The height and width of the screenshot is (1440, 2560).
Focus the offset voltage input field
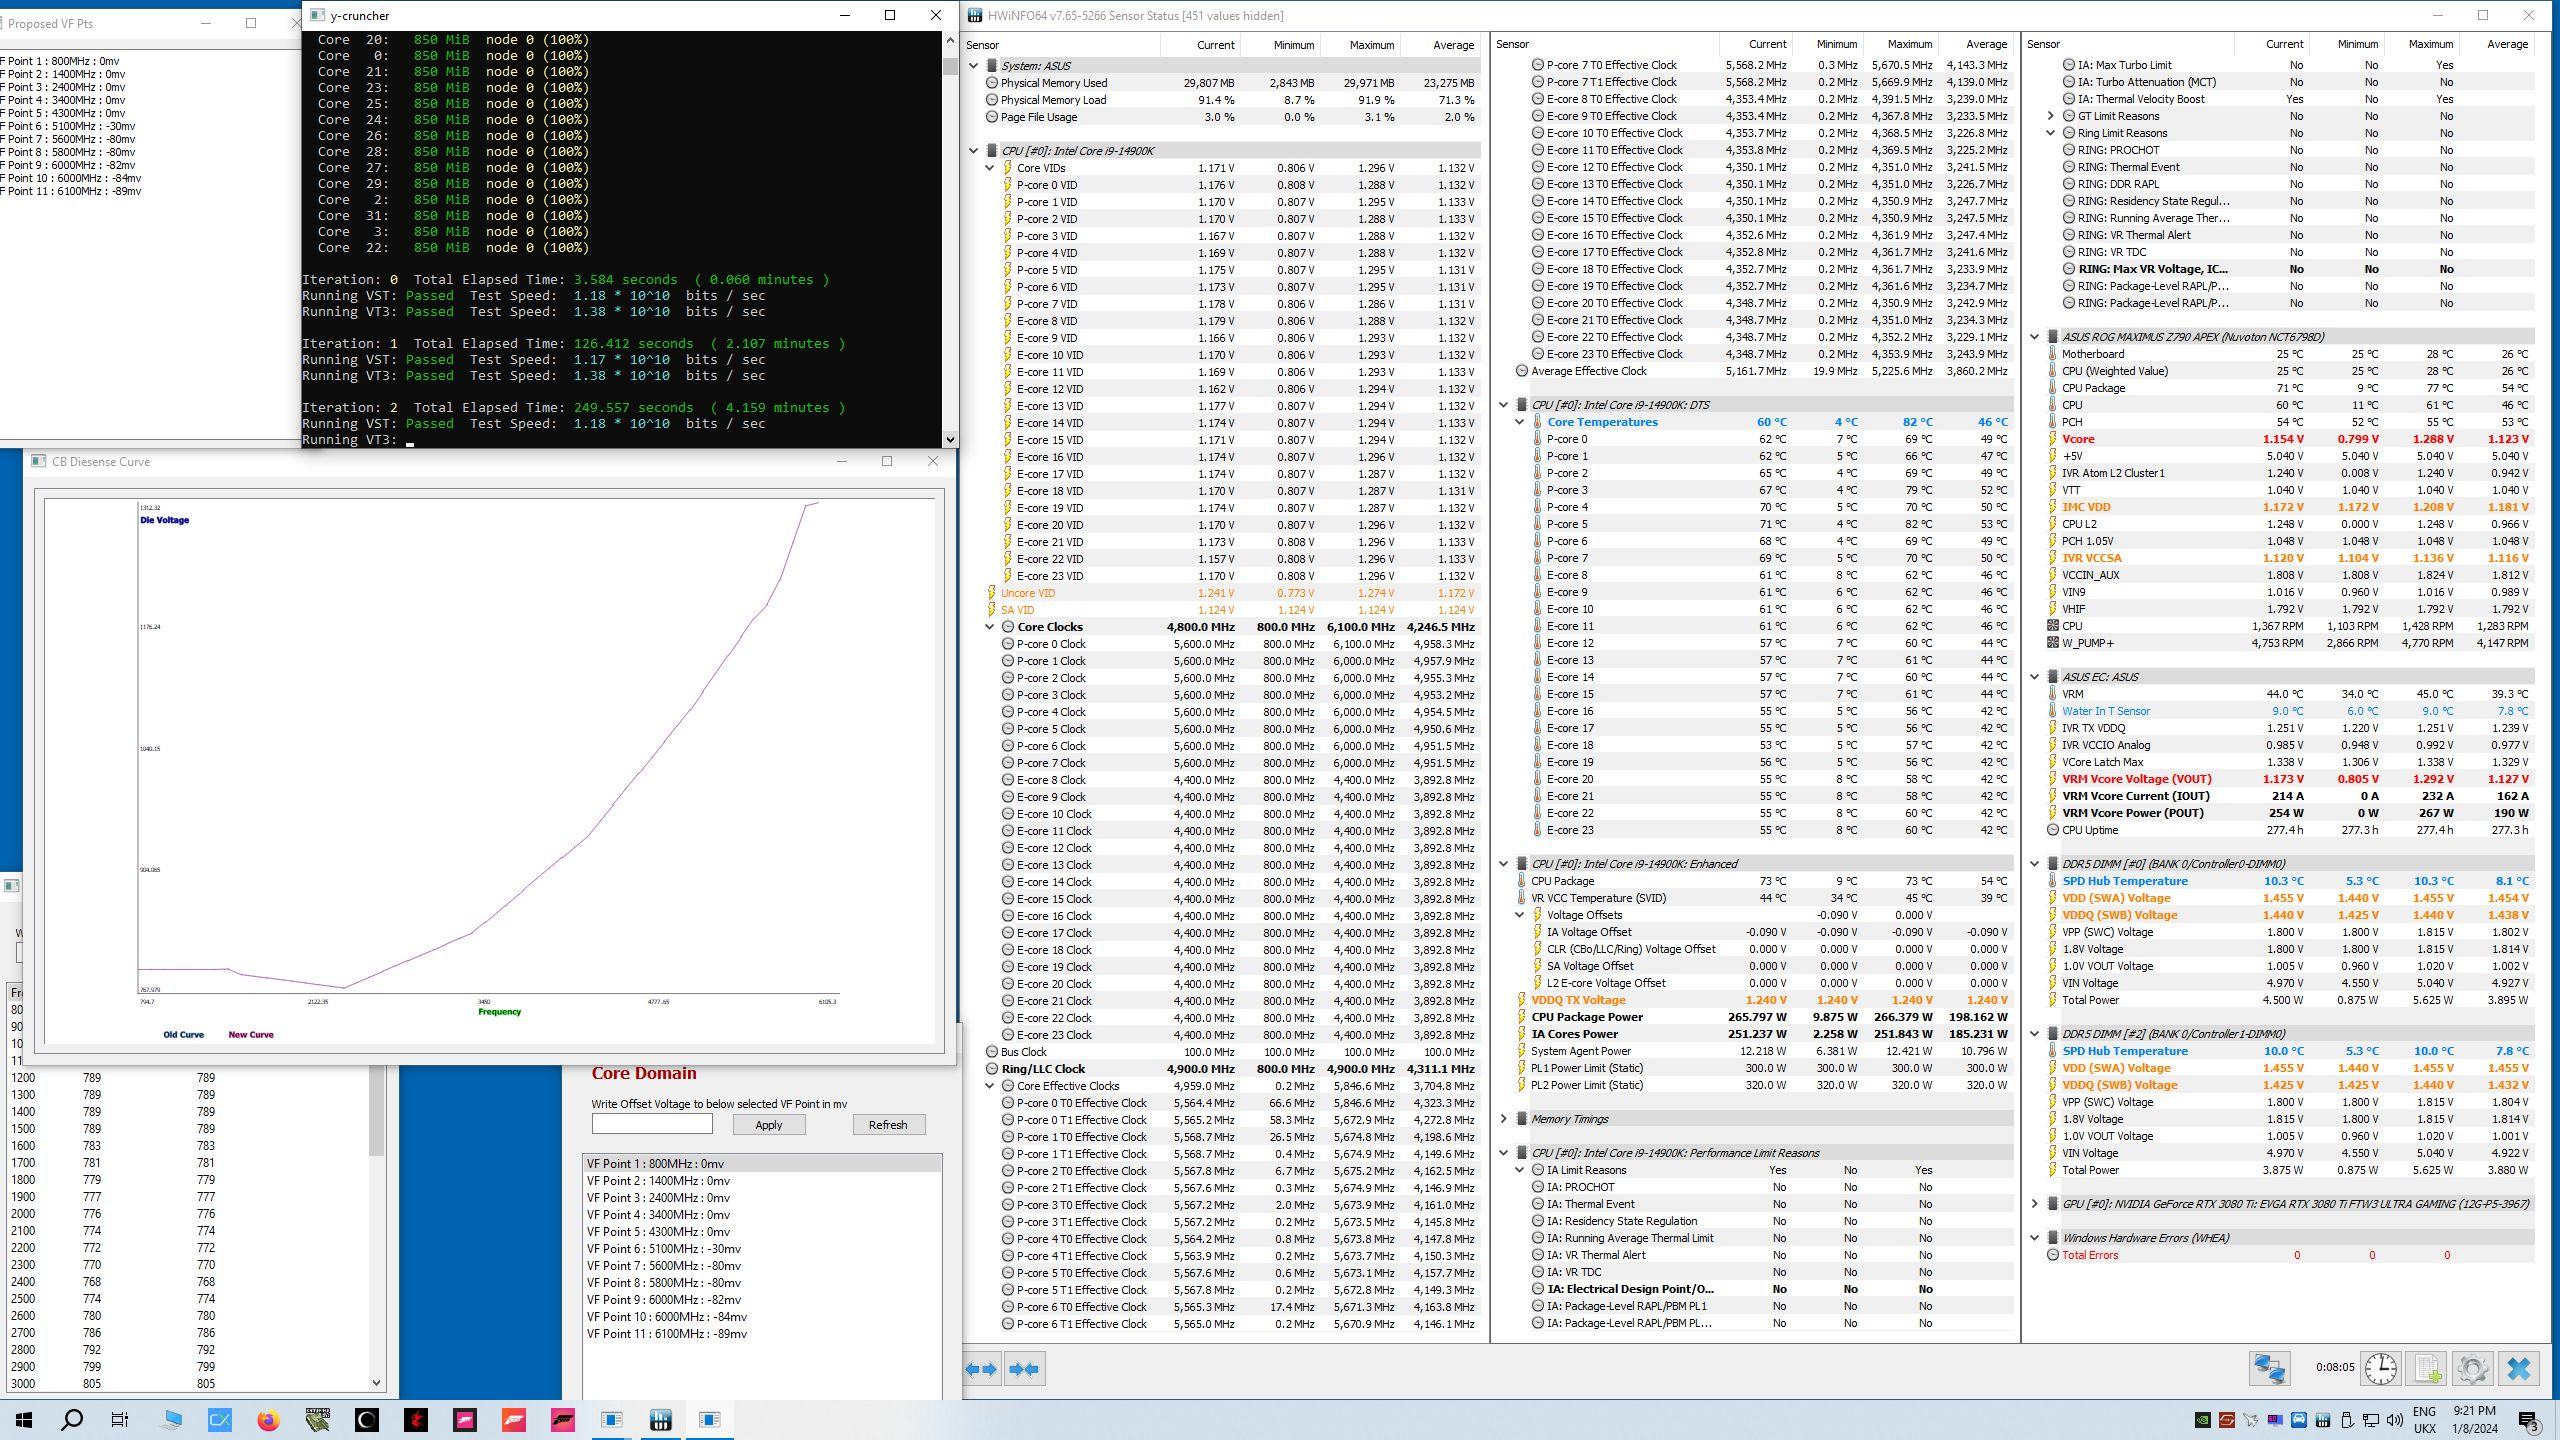click(652, 1124)
